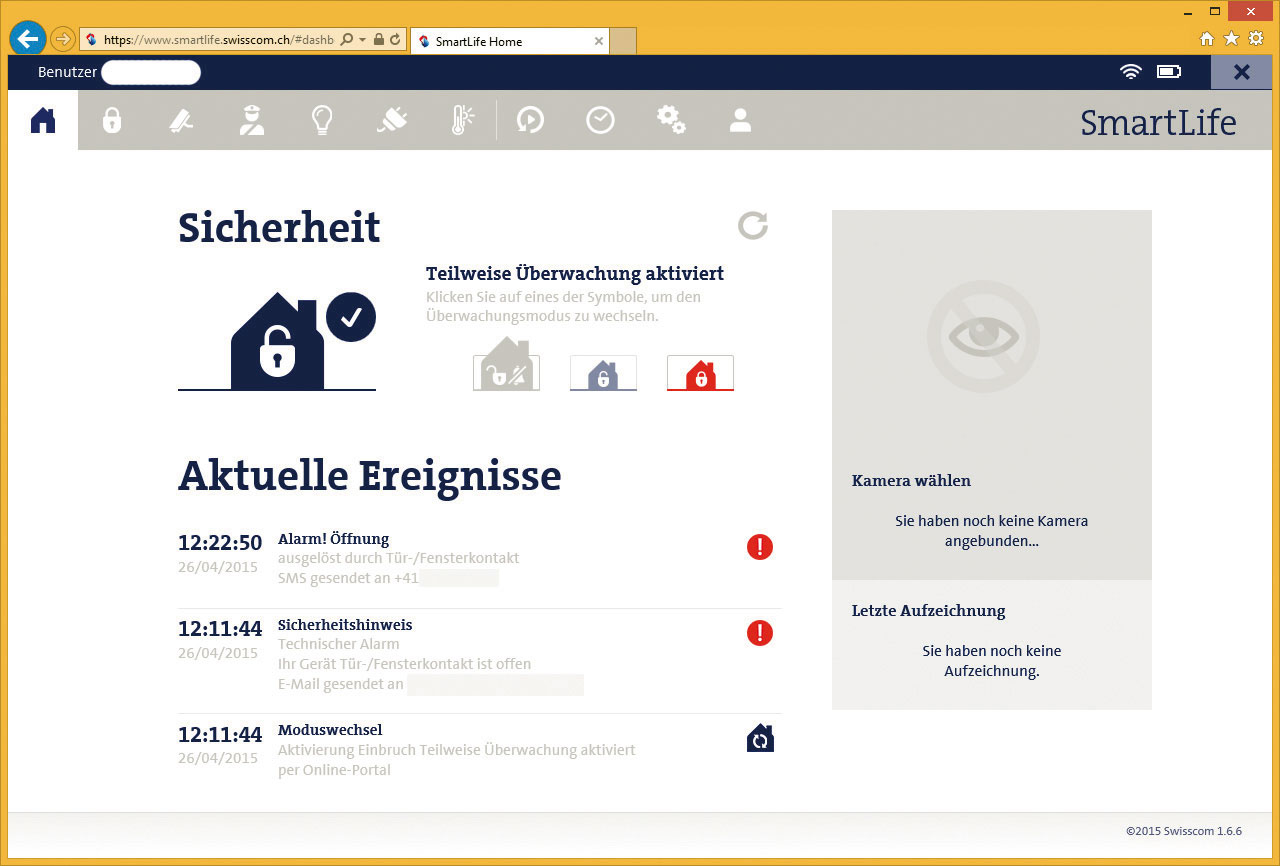This screenshot has height=866, width=1280.
Task: Click the Letzte Aufzeichnung heading
Action: (x=928, y=611)
